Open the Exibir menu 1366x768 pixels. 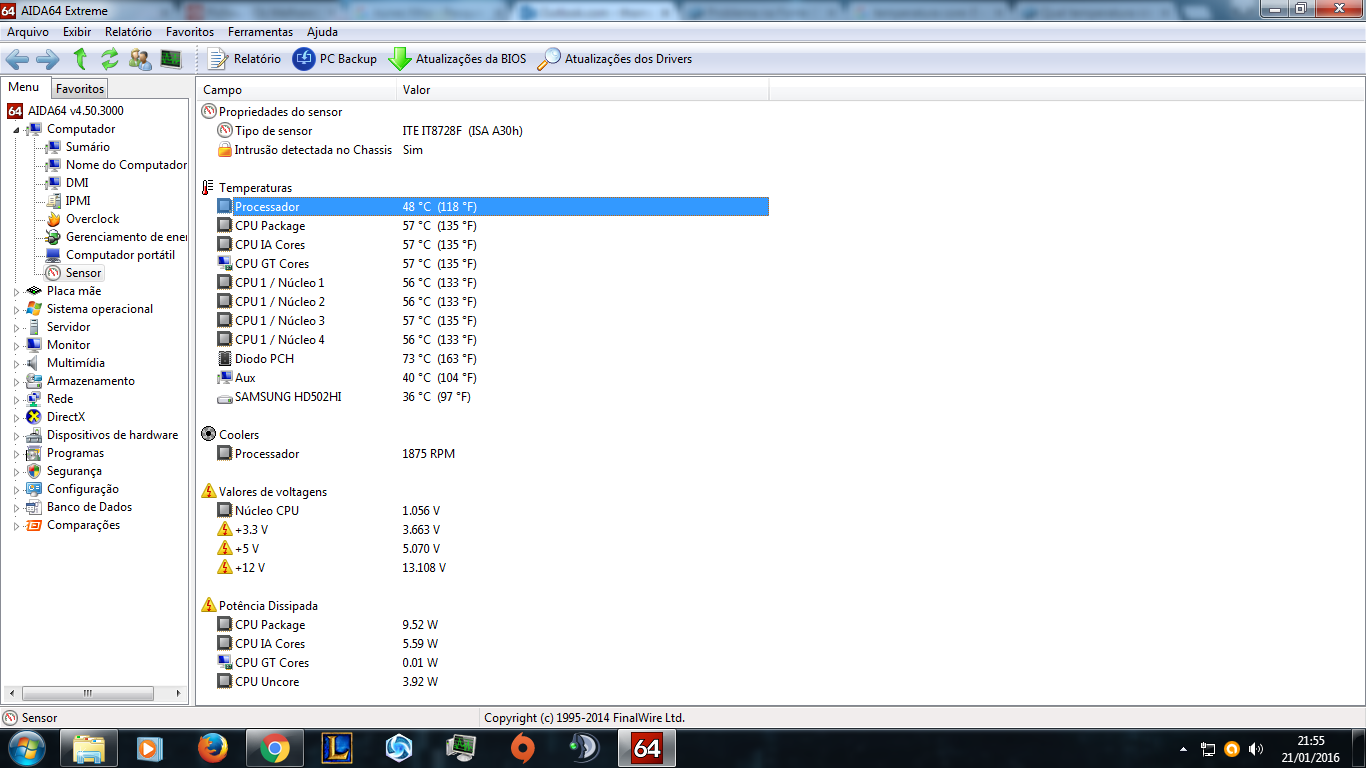77,32
